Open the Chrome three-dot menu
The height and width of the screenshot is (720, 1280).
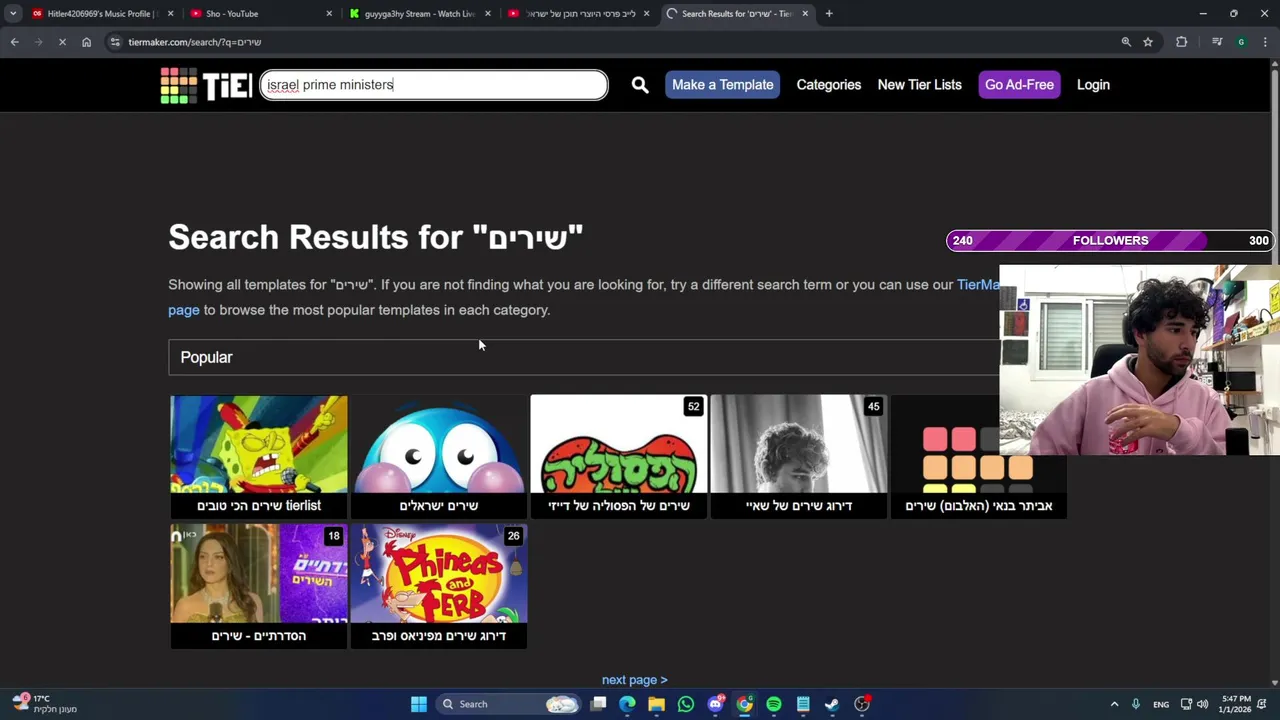click(1265, 42)
